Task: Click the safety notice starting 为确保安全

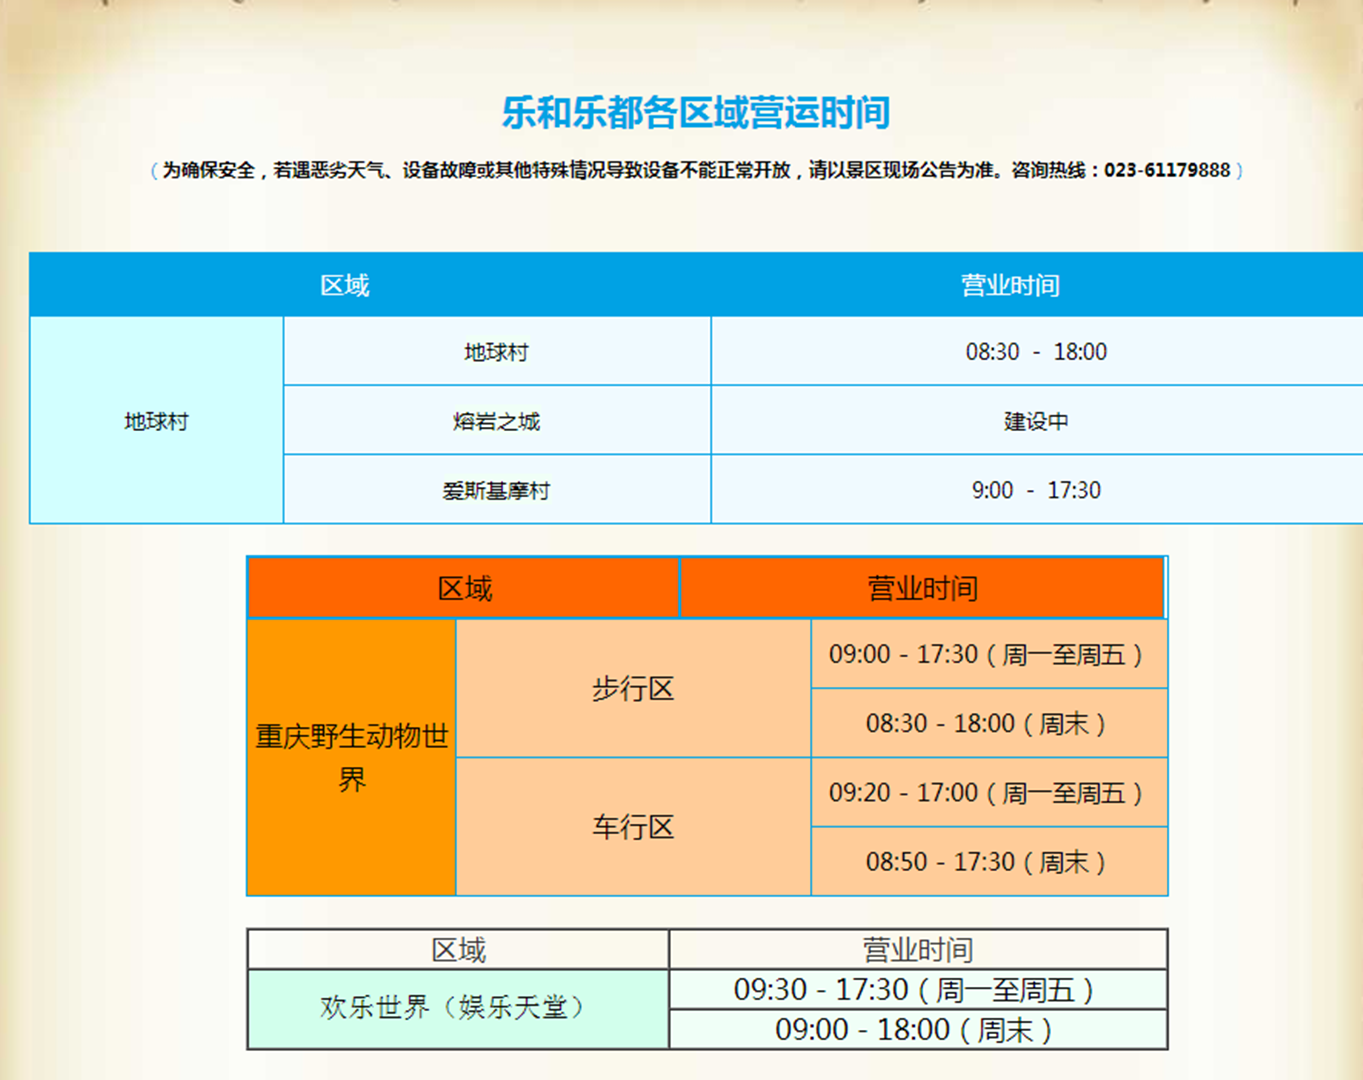Action: (696, 170)
